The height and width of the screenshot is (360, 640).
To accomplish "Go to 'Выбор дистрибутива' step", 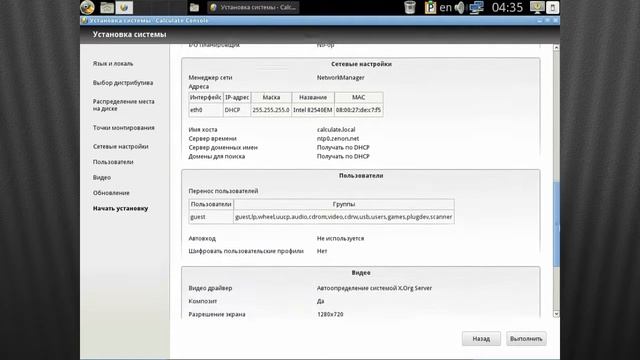I will pyautogui.click(x=123, y=83).
